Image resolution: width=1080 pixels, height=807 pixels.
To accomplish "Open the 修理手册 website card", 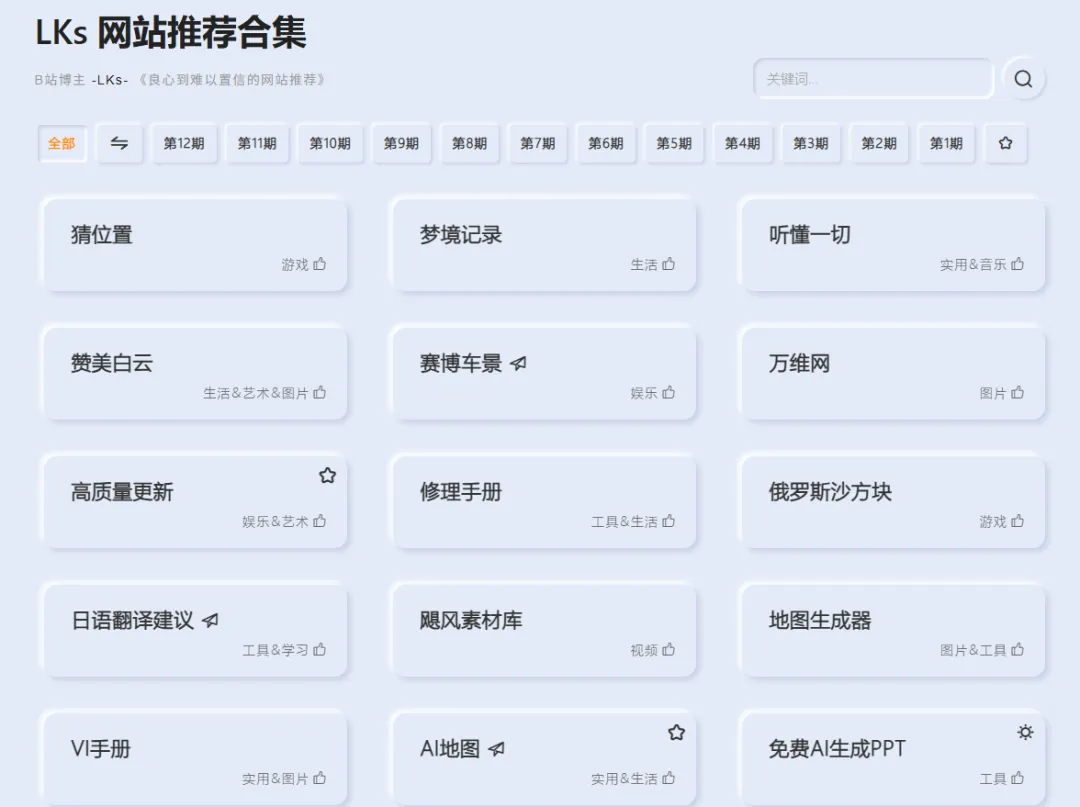I will click(544, 502).
